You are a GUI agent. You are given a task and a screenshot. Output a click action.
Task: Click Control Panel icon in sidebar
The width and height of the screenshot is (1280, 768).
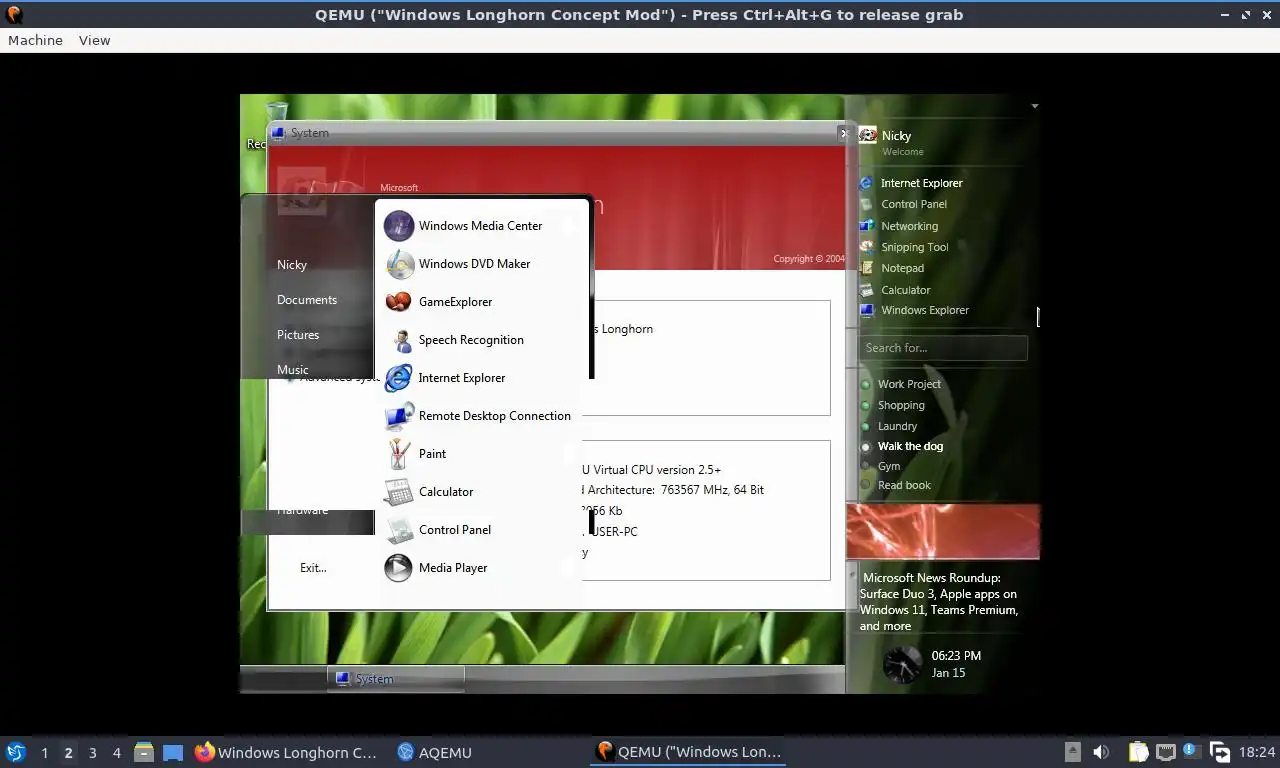(x=867, y=204)
